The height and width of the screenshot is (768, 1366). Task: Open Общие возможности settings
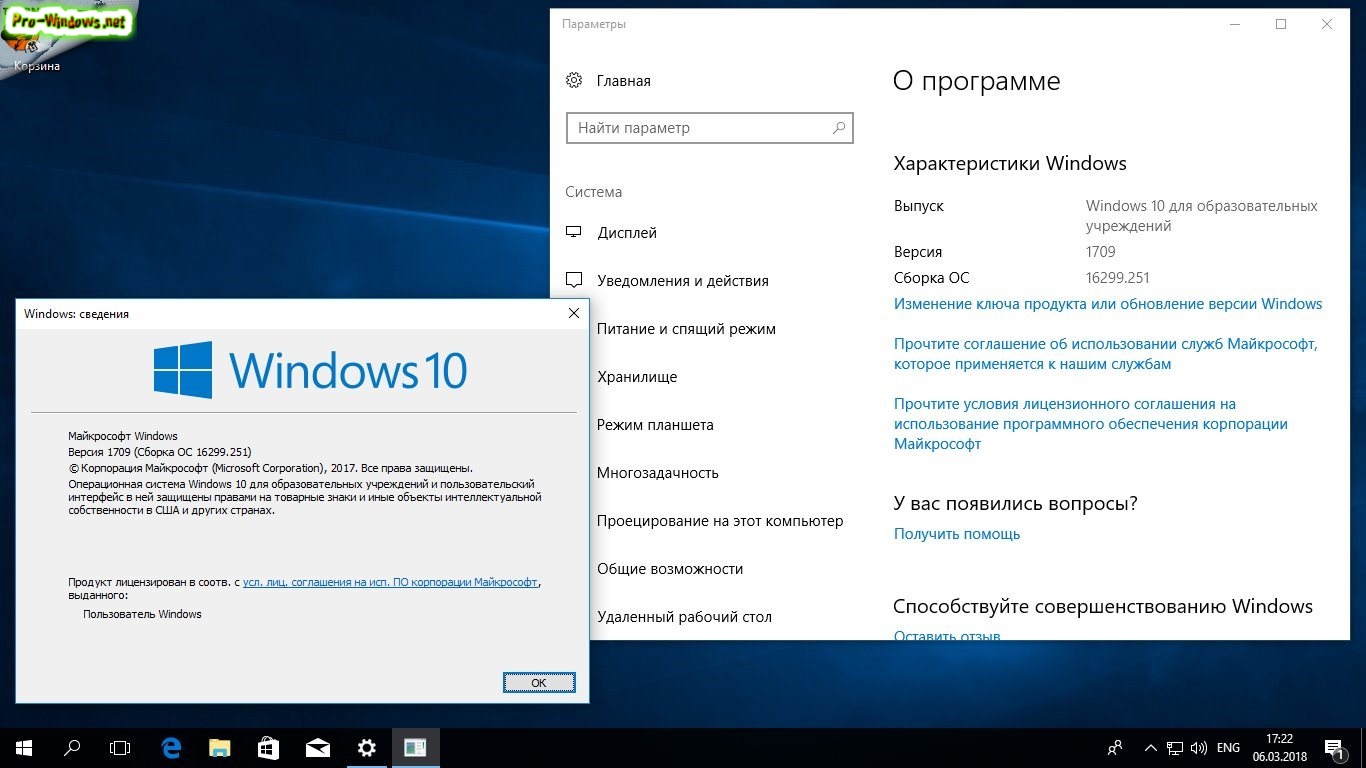670,569
